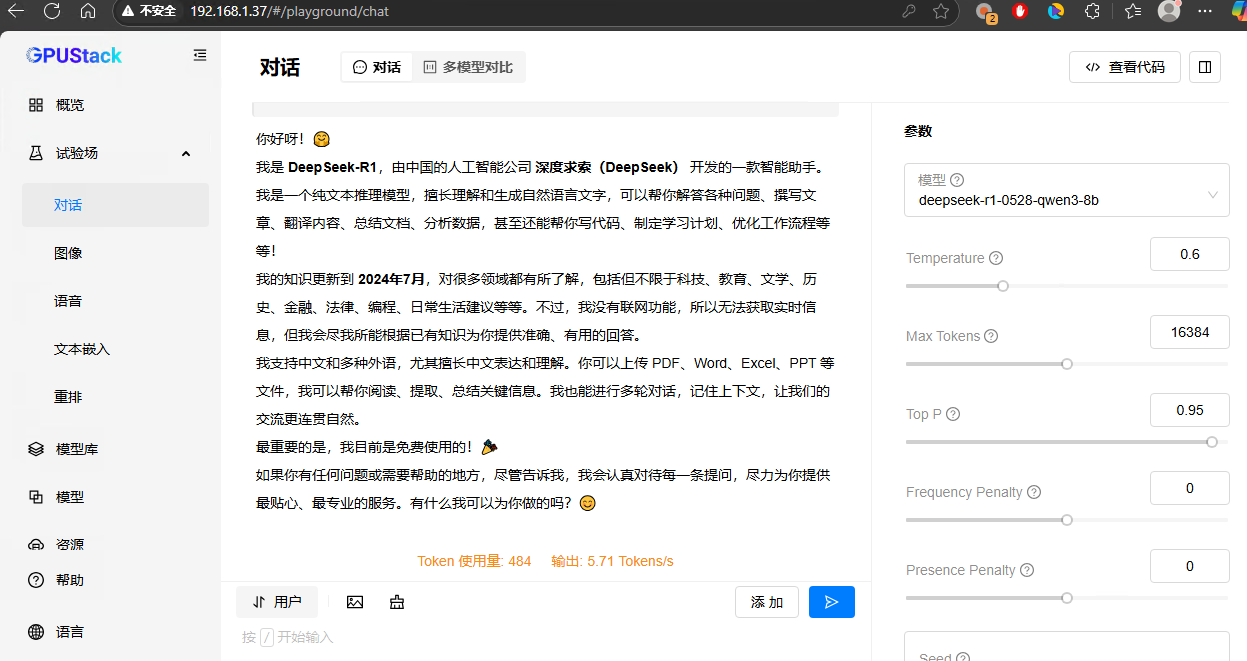This screenshot has height=661, width=1247.
Task: Click the password key icon in address bar
Action: tap(909, 12)
